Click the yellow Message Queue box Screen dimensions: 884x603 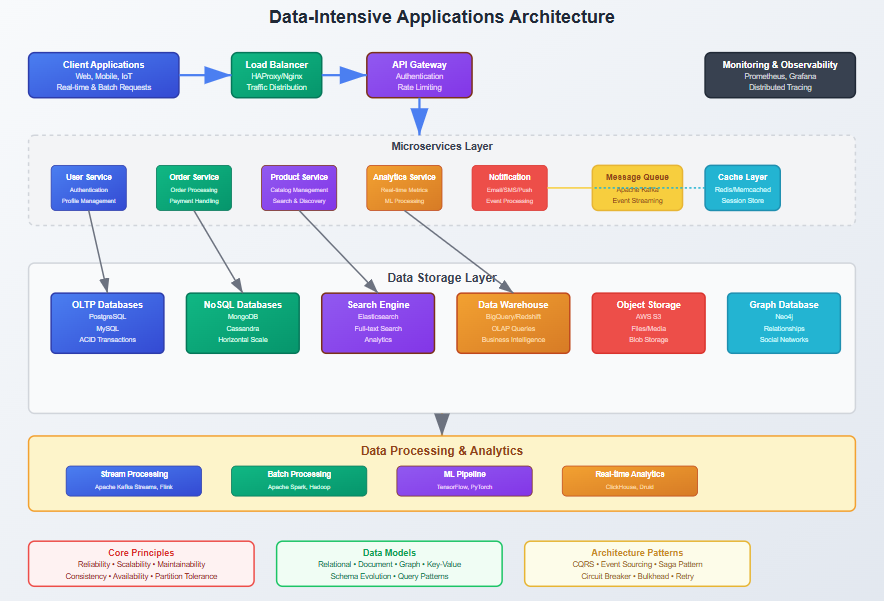tap(637, 188)
